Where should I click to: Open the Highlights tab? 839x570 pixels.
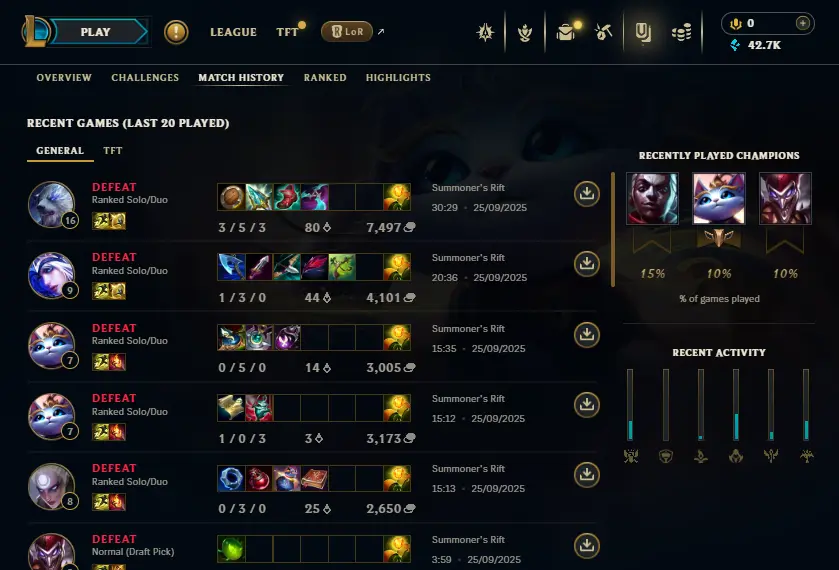pos(398,78)
